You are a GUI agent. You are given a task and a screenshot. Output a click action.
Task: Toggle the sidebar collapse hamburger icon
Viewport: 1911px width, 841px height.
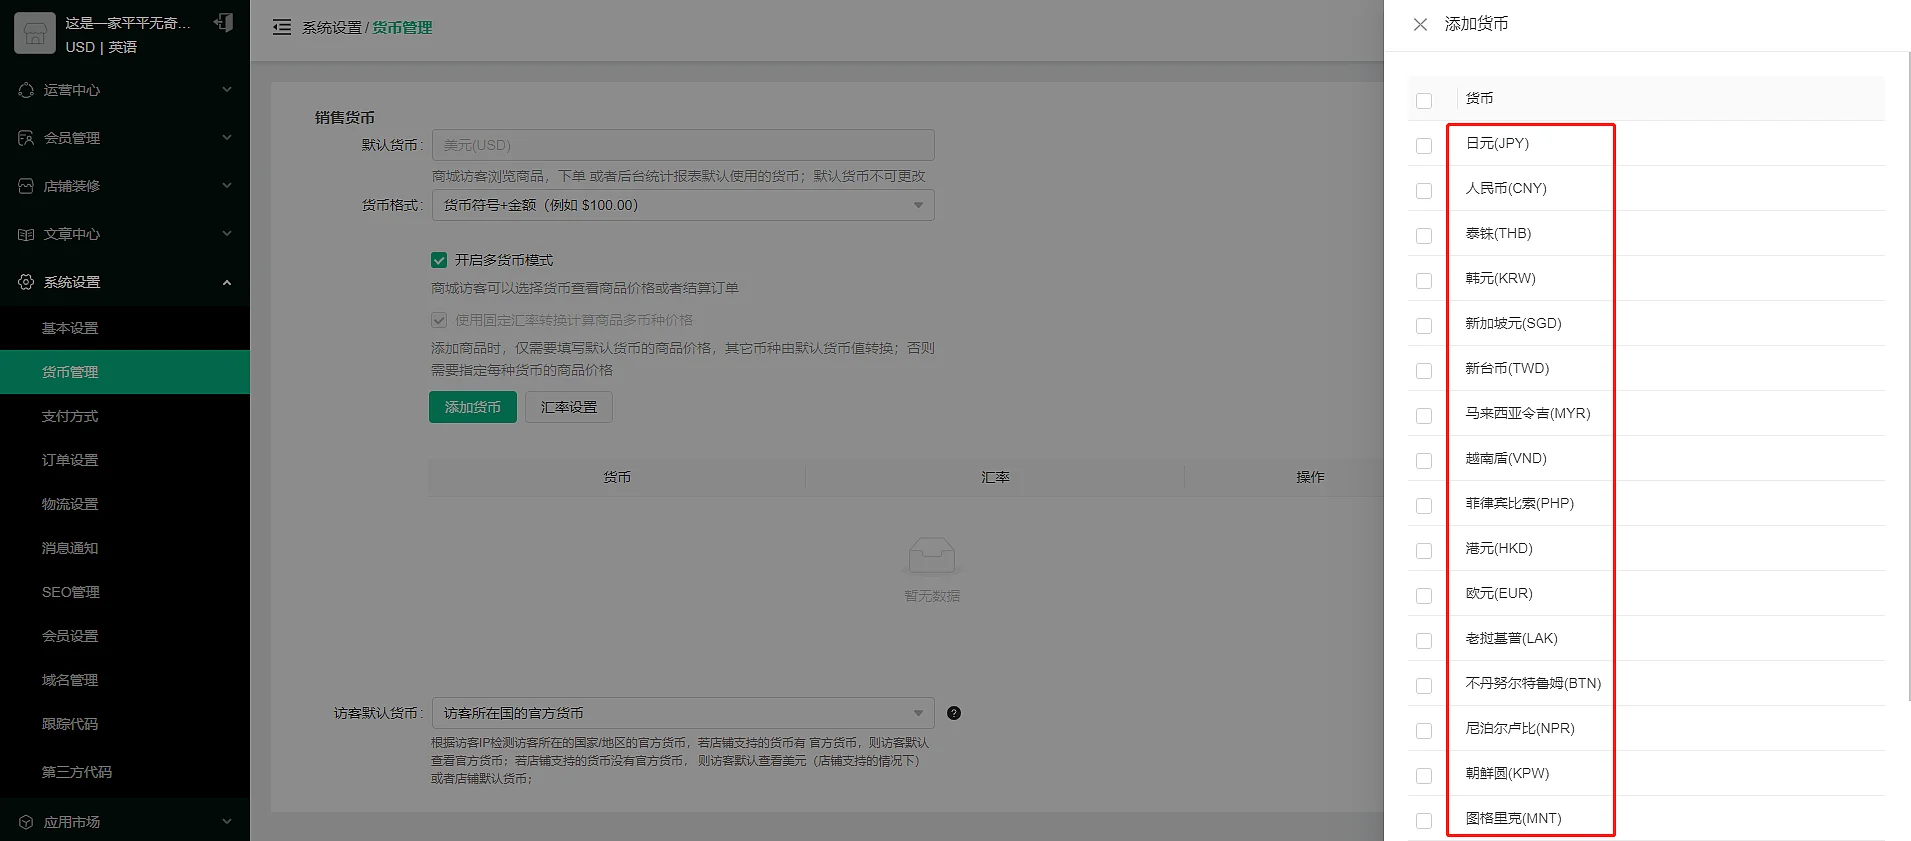(282, 28)
